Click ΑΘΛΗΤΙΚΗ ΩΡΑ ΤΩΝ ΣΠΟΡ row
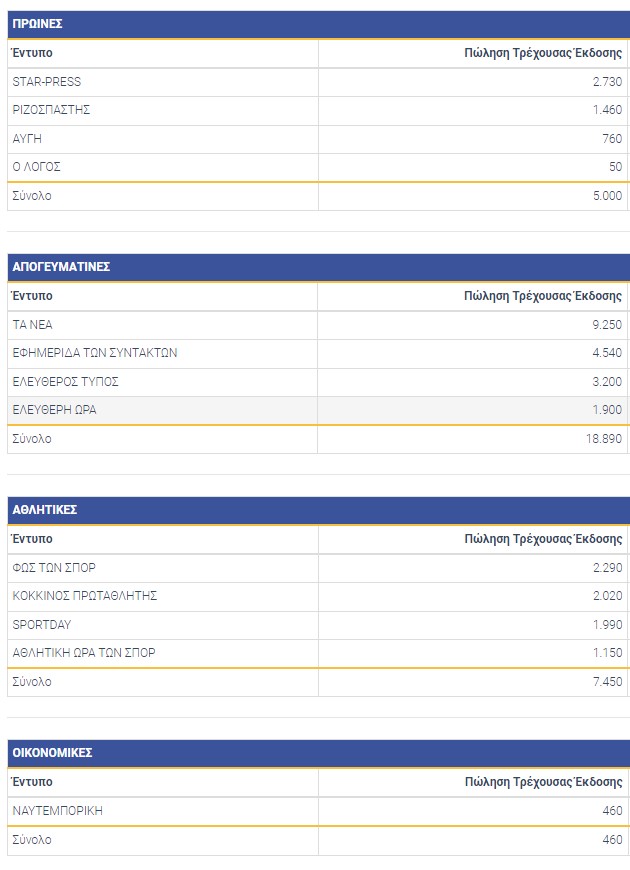The height and width of the screenshot is (870, 630). tap(84, 653)
